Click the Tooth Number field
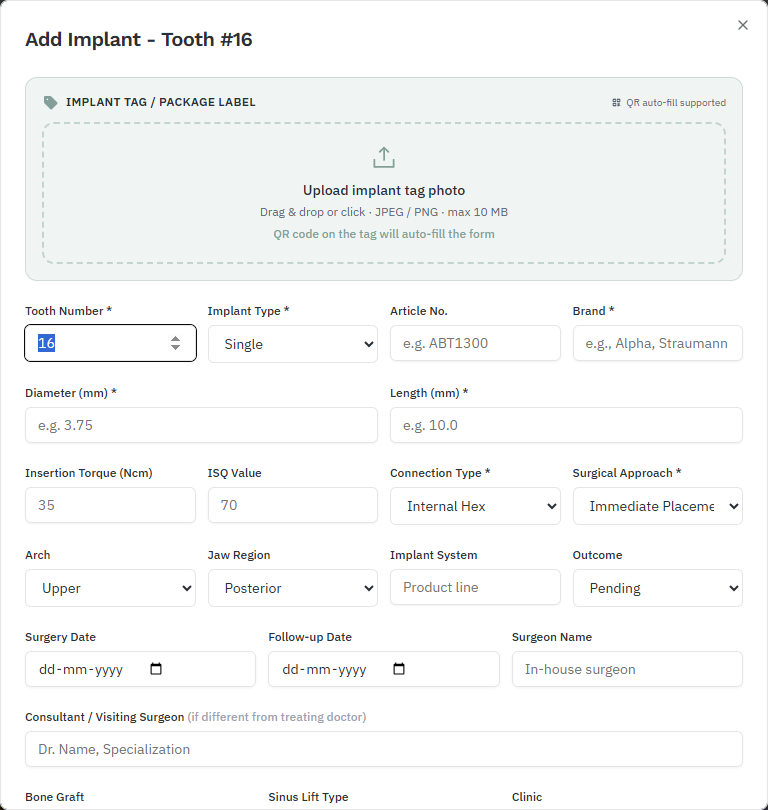Screen dimensions: 768x810 pyautogui.click(x=111, y=343)
